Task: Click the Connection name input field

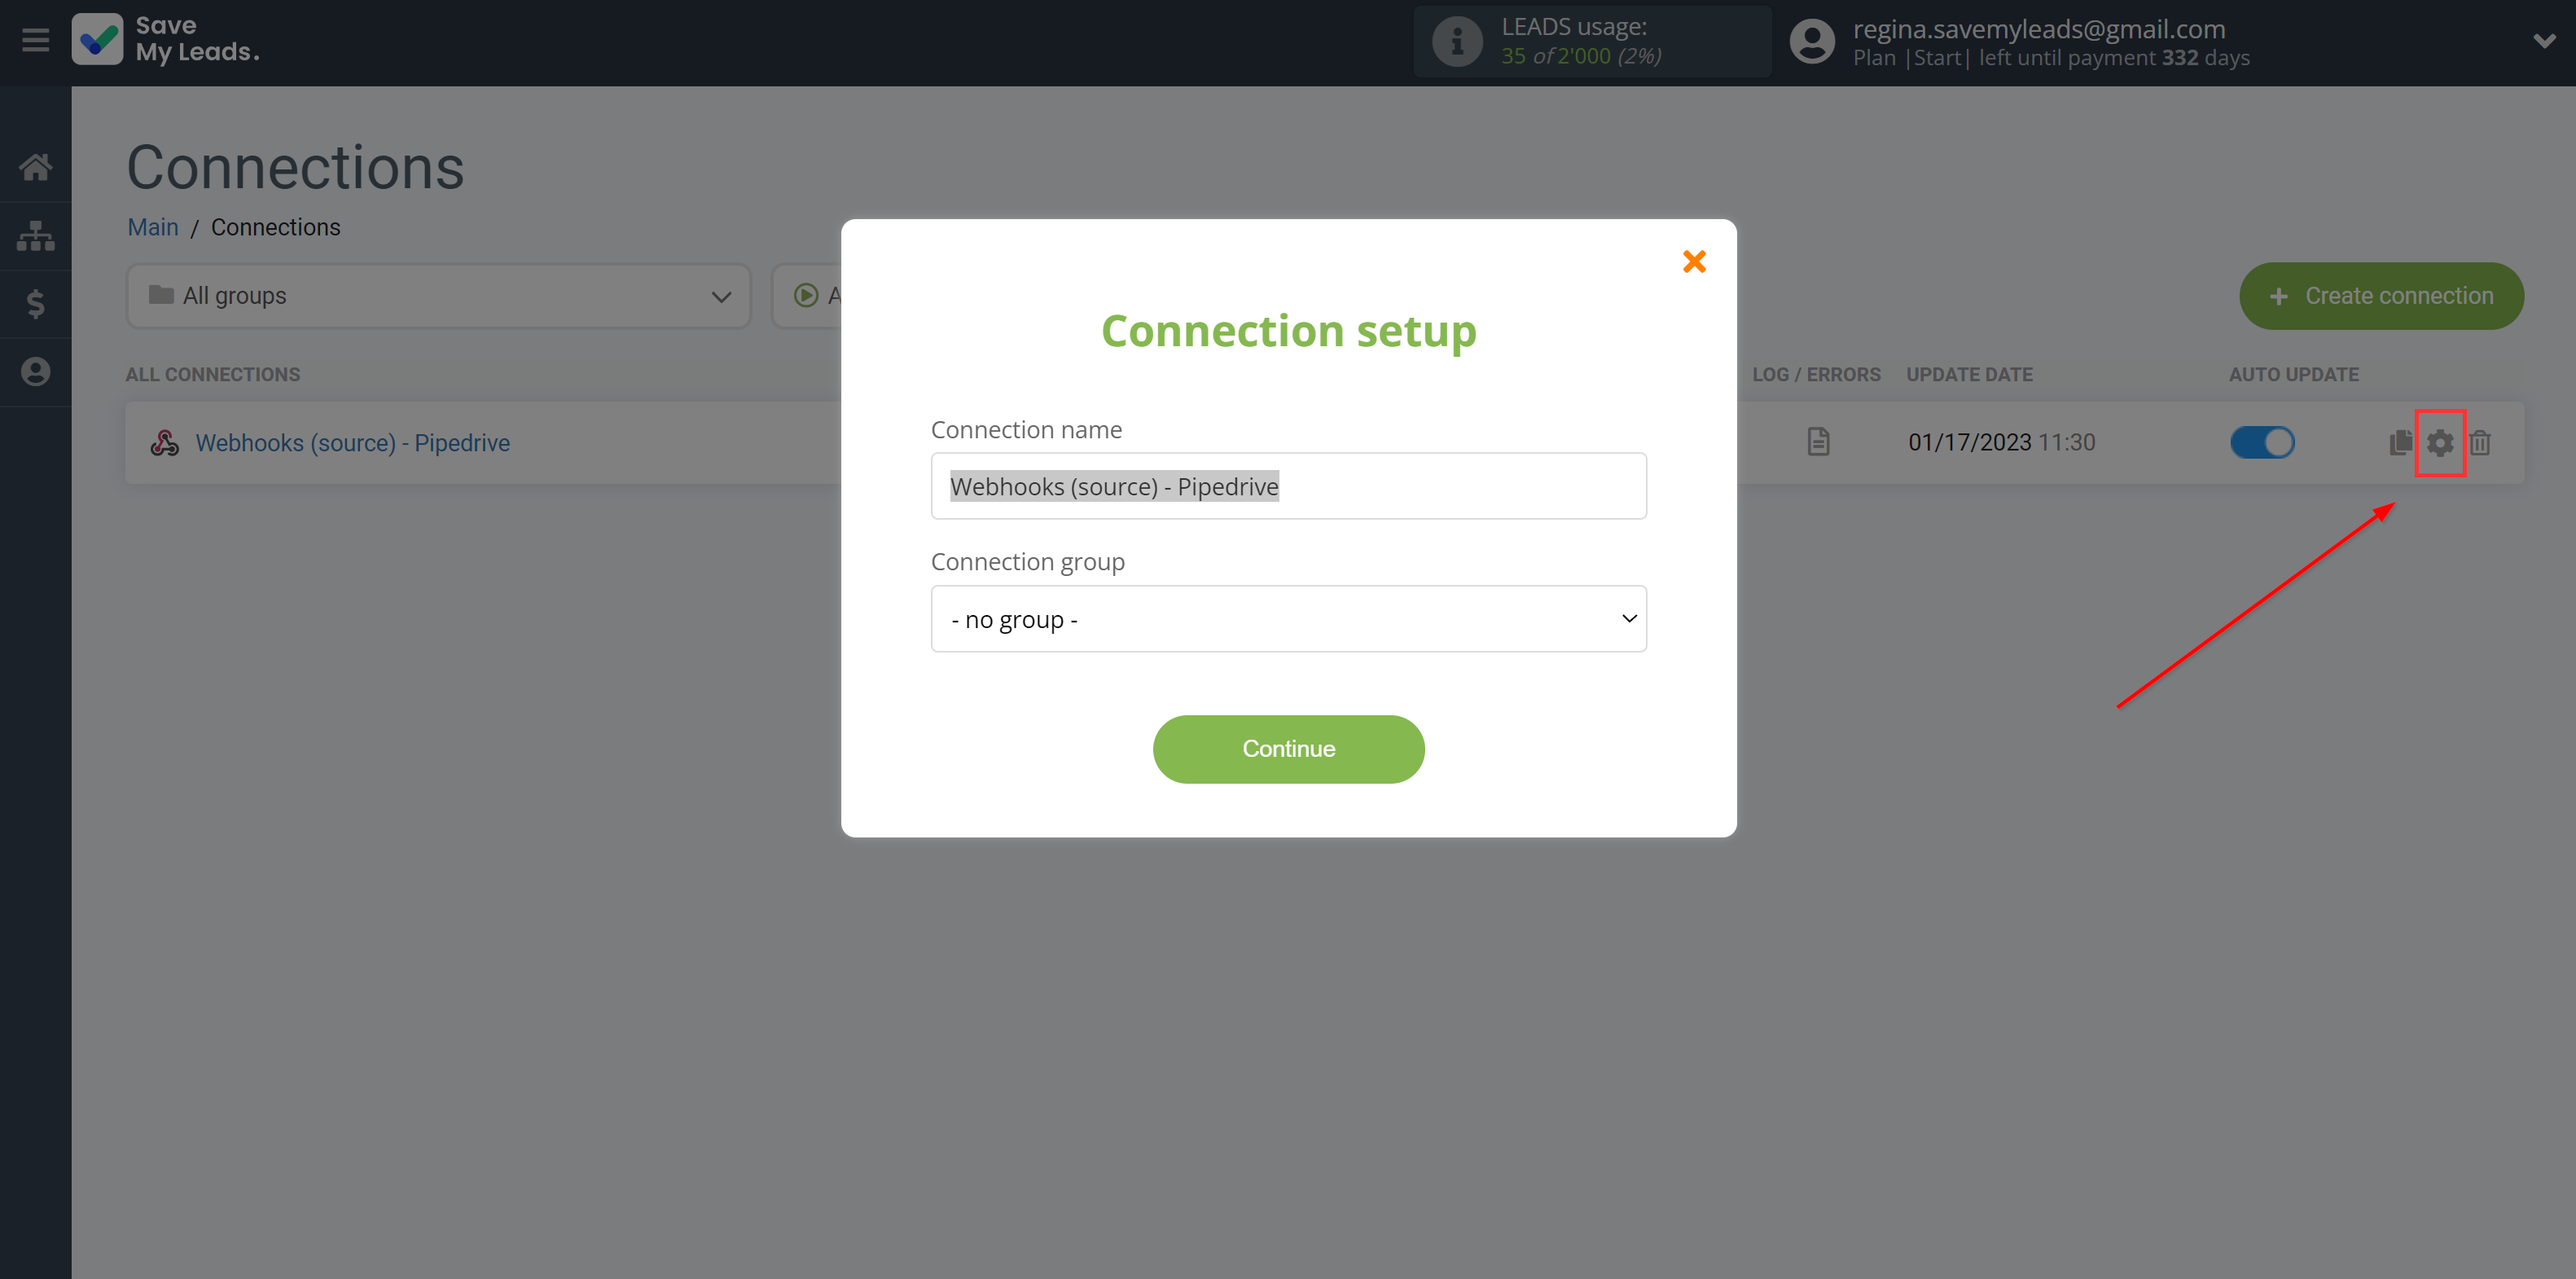Action: point(1290,485)
